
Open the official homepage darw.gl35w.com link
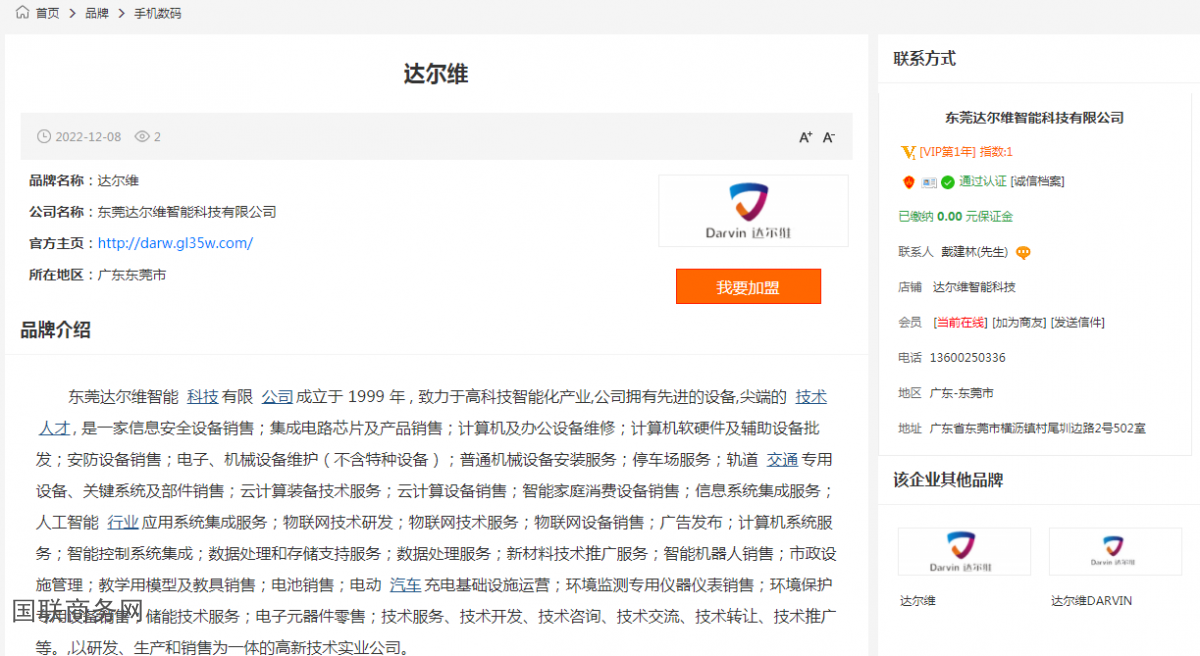(x=175, y=243)
